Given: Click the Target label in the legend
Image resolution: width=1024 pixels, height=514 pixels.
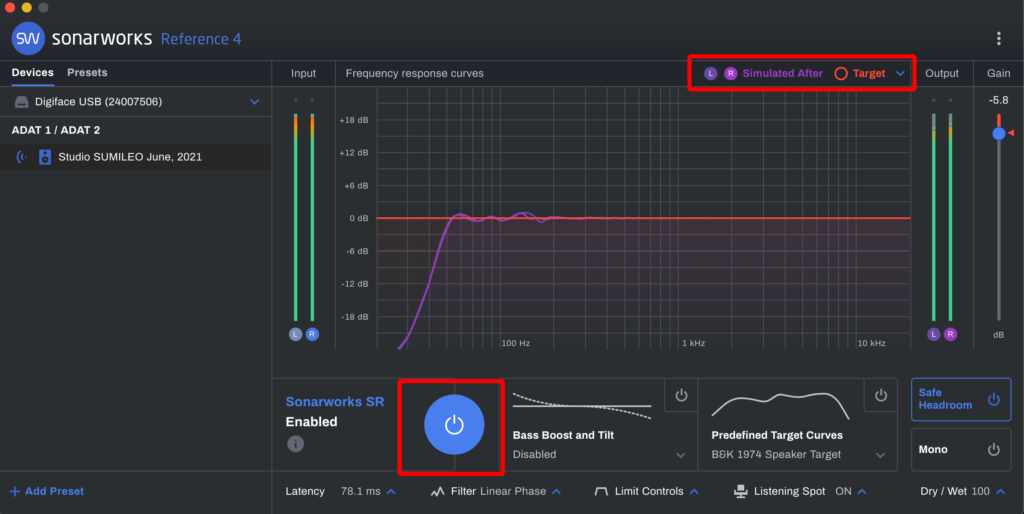Looking at the screenshot, I should coord(869,73).
